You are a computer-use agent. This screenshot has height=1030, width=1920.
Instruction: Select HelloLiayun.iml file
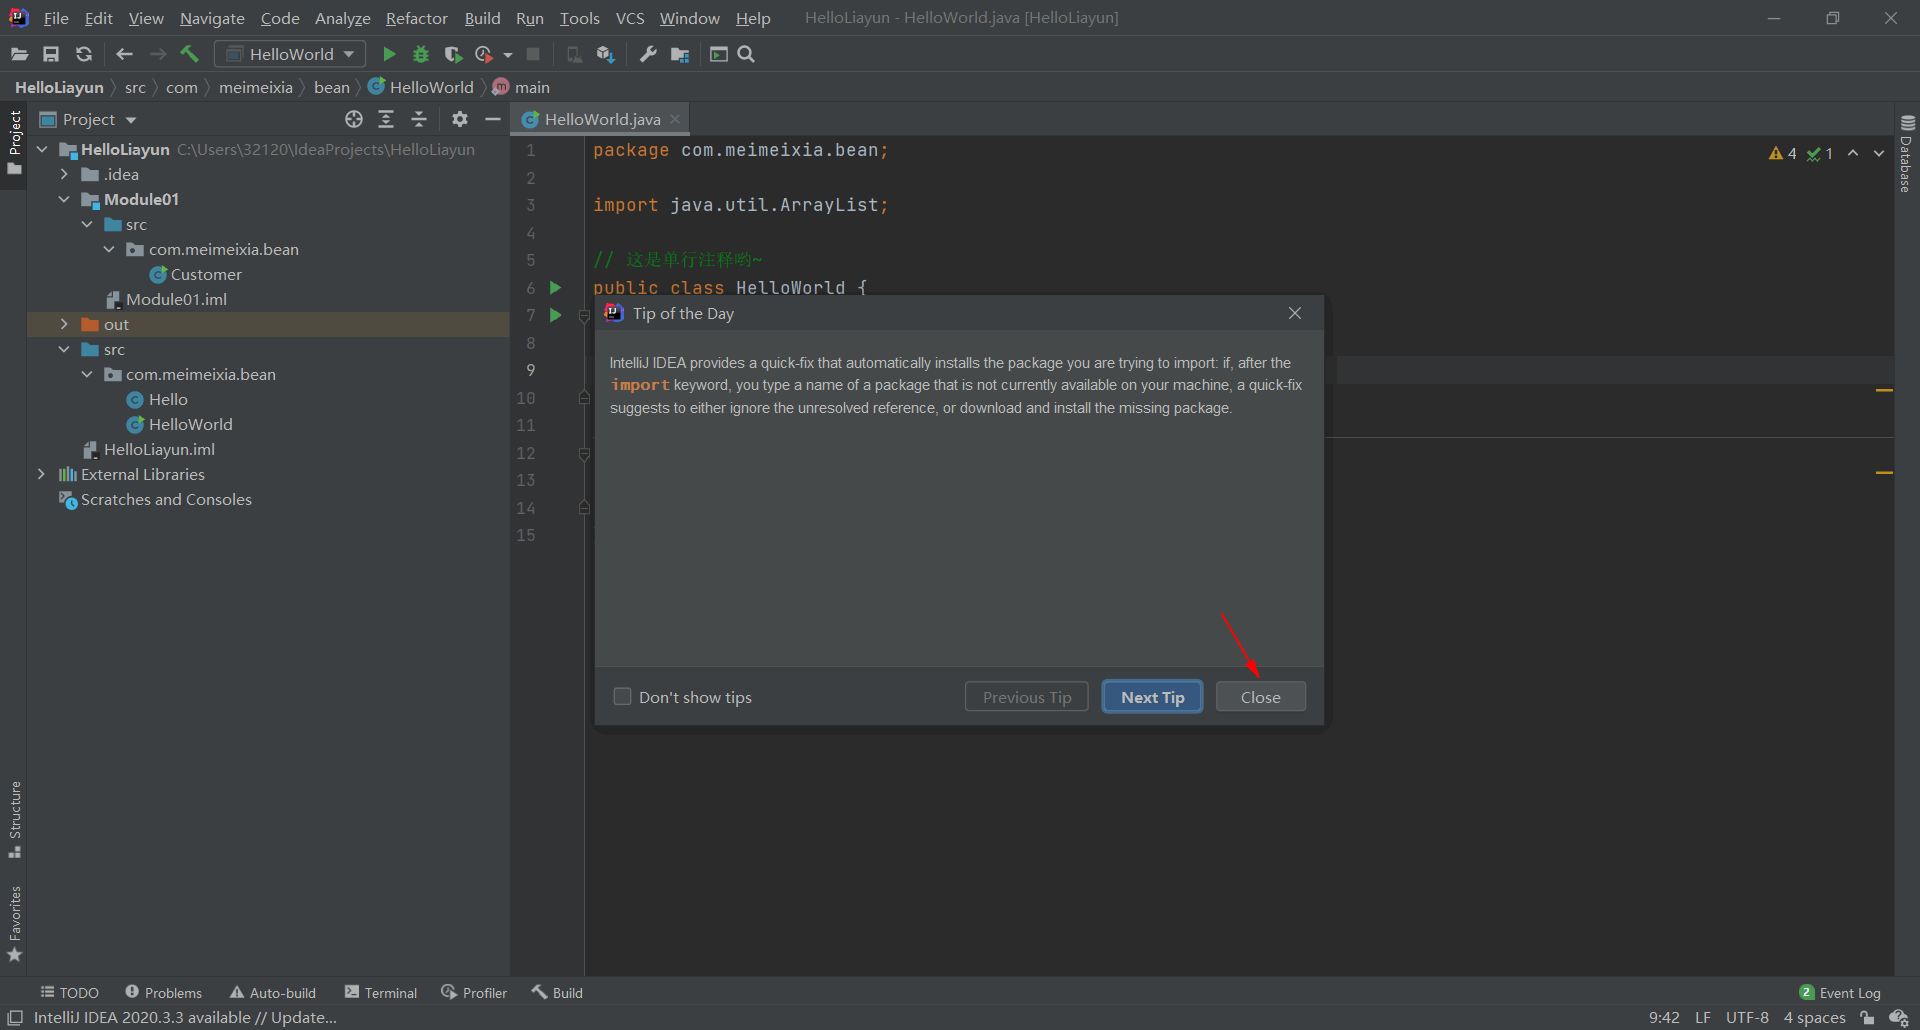pos(149,449)
